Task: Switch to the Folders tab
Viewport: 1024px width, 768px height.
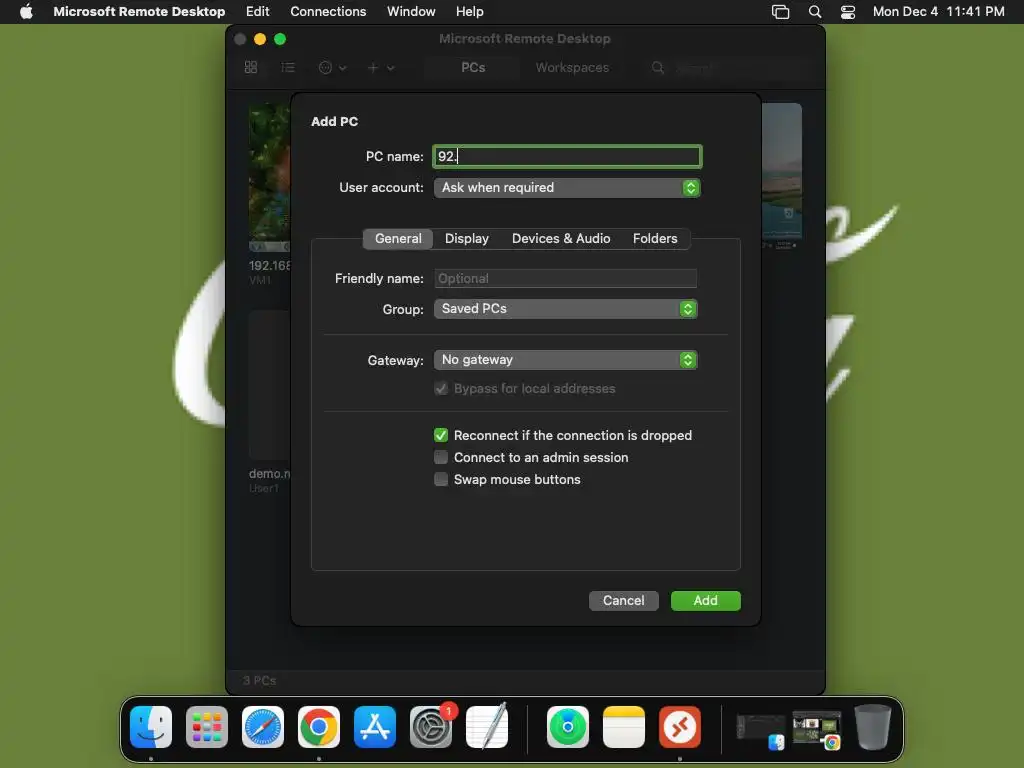Action: pos(655,238)
